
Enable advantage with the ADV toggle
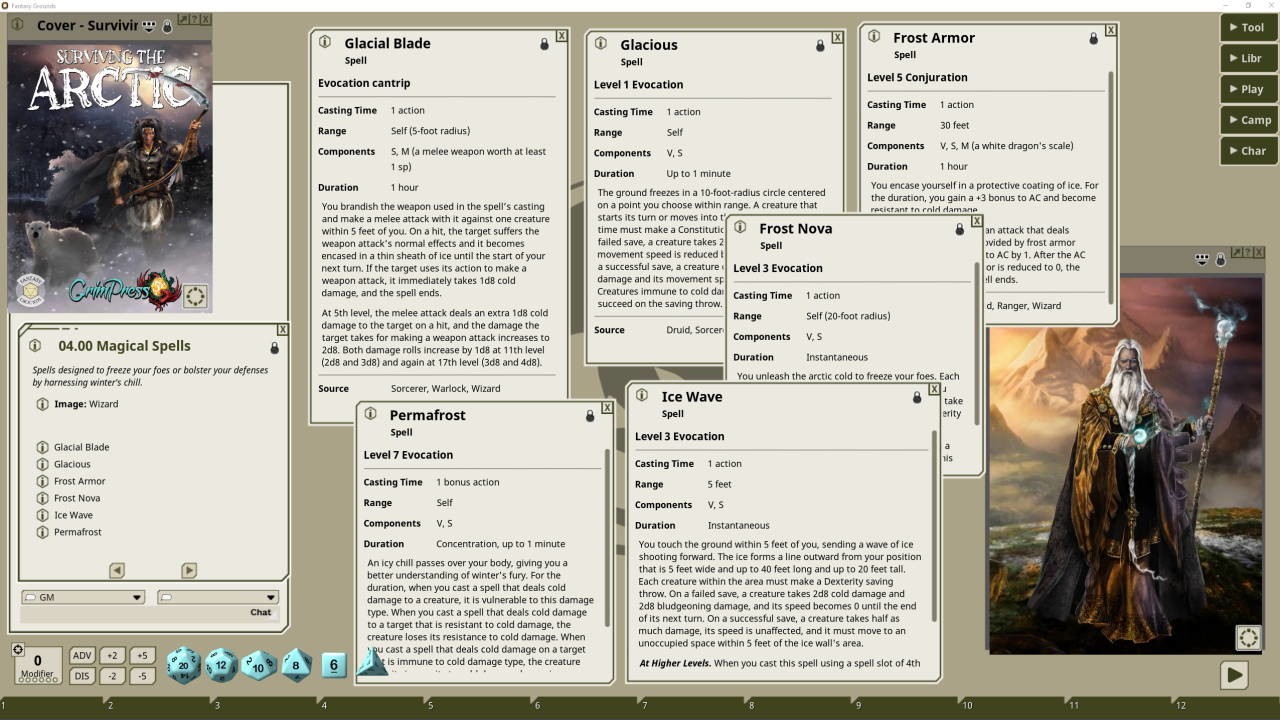click(82, 655)
